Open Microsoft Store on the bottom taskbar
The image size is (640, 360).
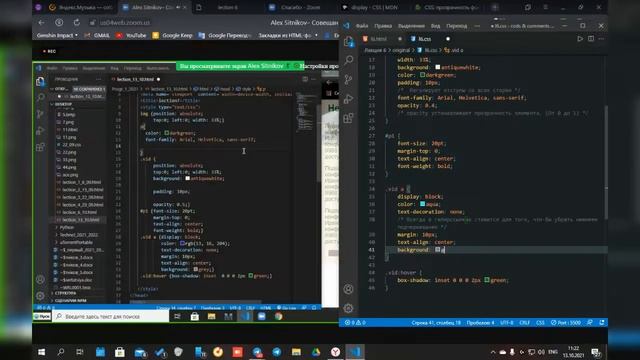pyautogui.click(x=120, y=352)
